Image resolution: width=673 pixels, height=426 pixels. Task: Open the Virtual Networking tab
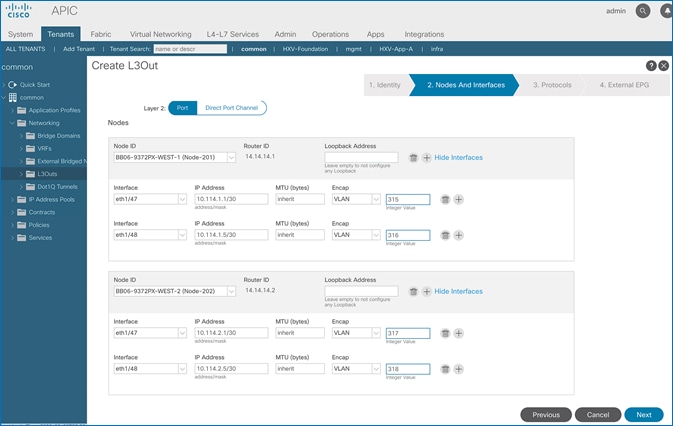point(161,34)
